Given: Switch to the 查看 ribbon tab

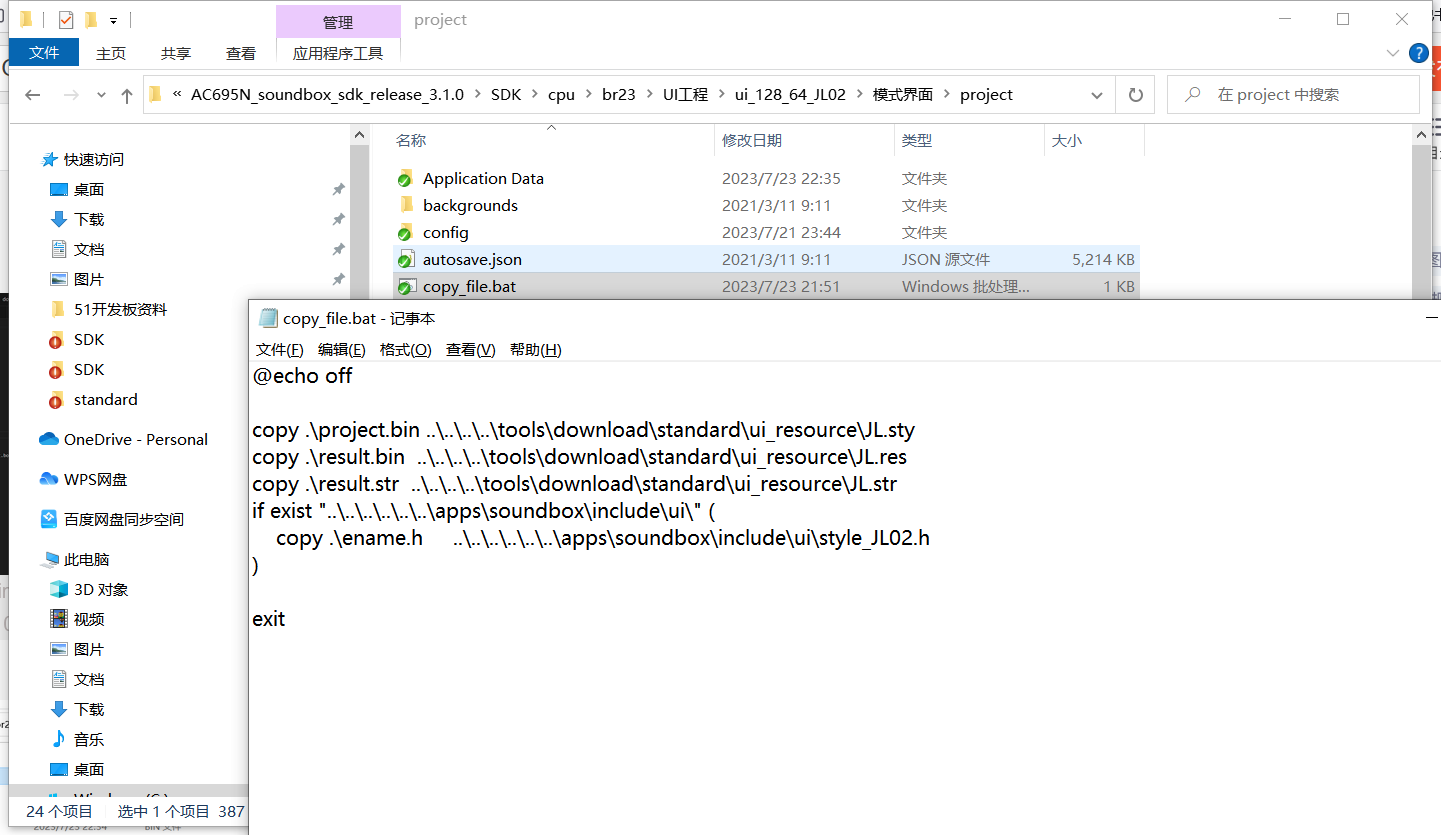Looking at the screenshot, I should 240,53.
